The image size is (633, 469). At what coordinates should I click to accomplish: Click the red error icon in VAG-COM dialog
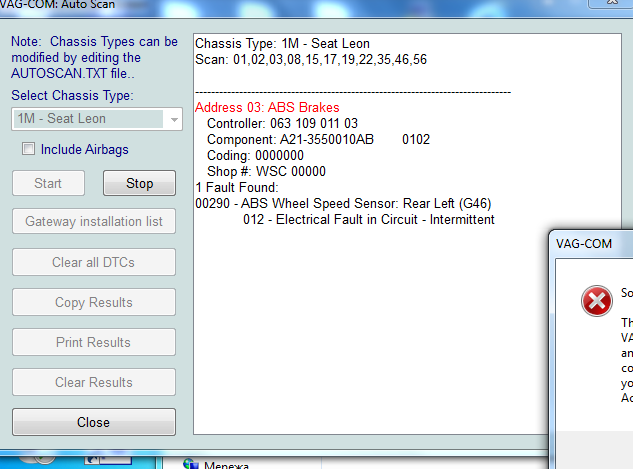pos(597,301)
